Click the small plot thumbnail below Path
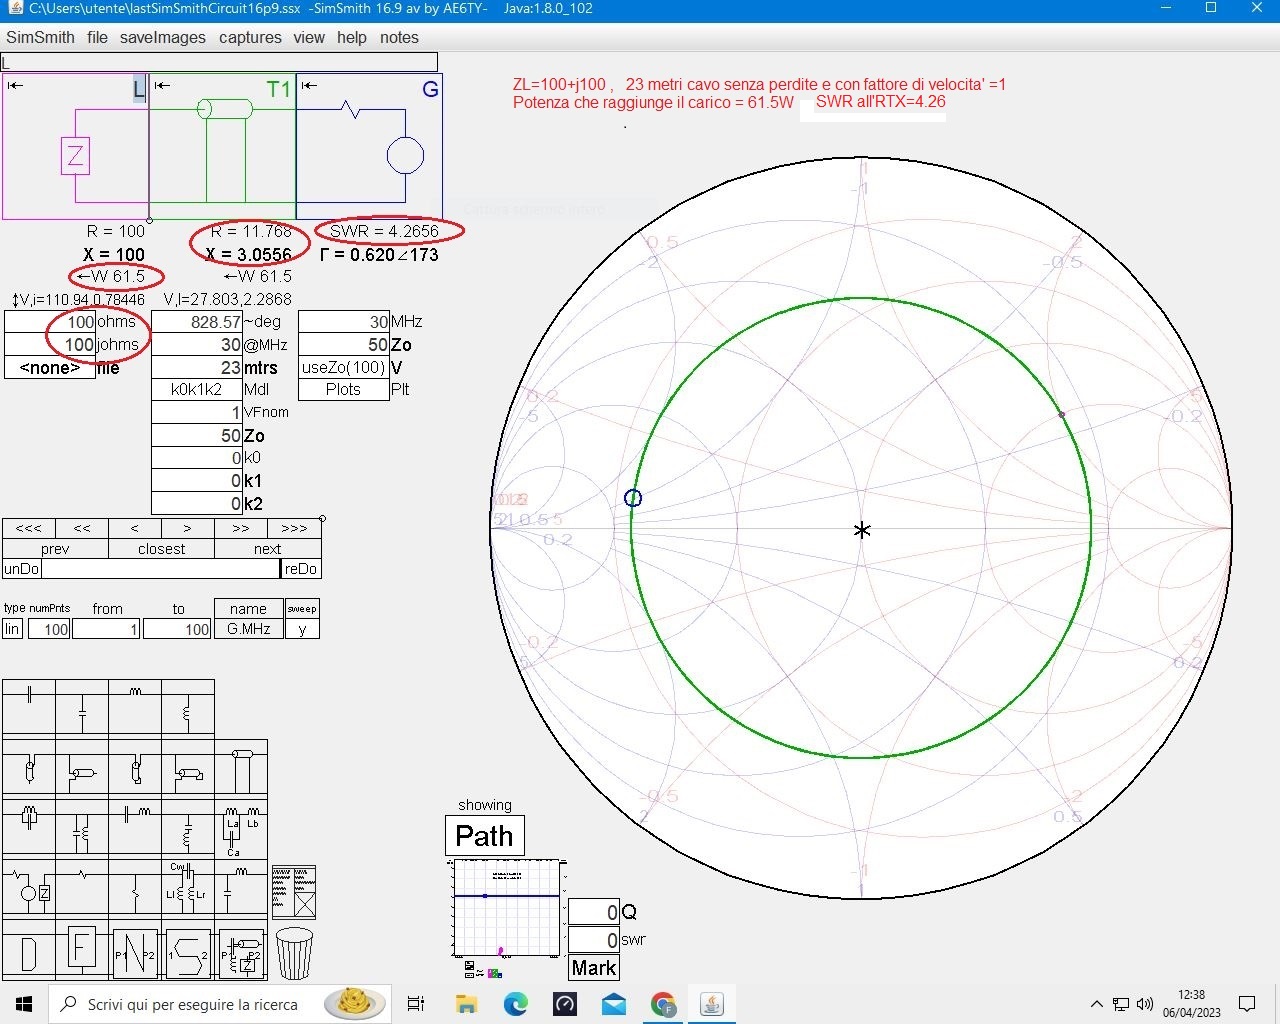This screenshot has width=1280, height=1024. (506, 907)
